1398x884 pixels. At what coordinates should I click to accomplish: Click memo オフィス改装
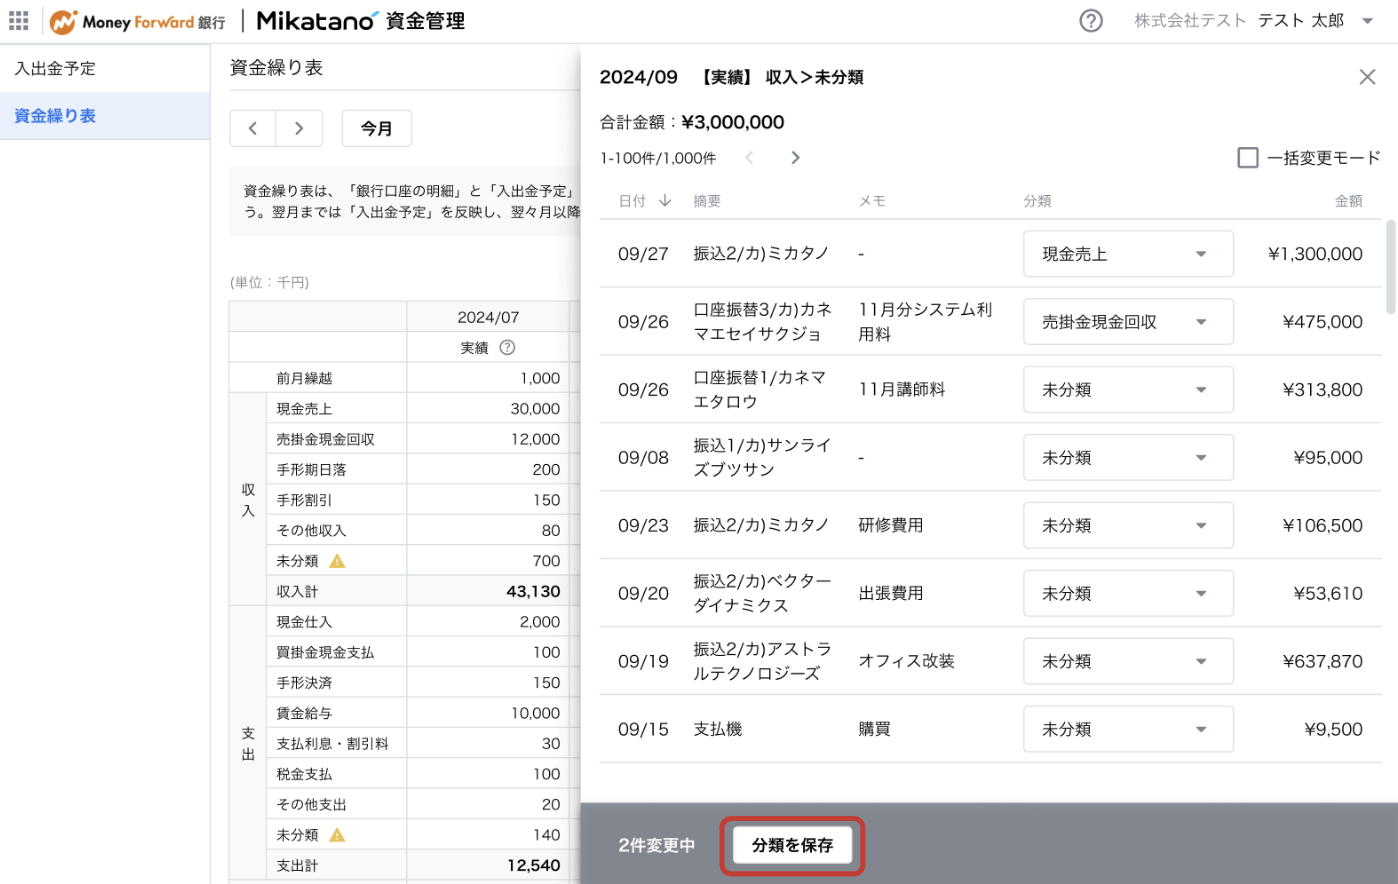click(x=906, y=661)
